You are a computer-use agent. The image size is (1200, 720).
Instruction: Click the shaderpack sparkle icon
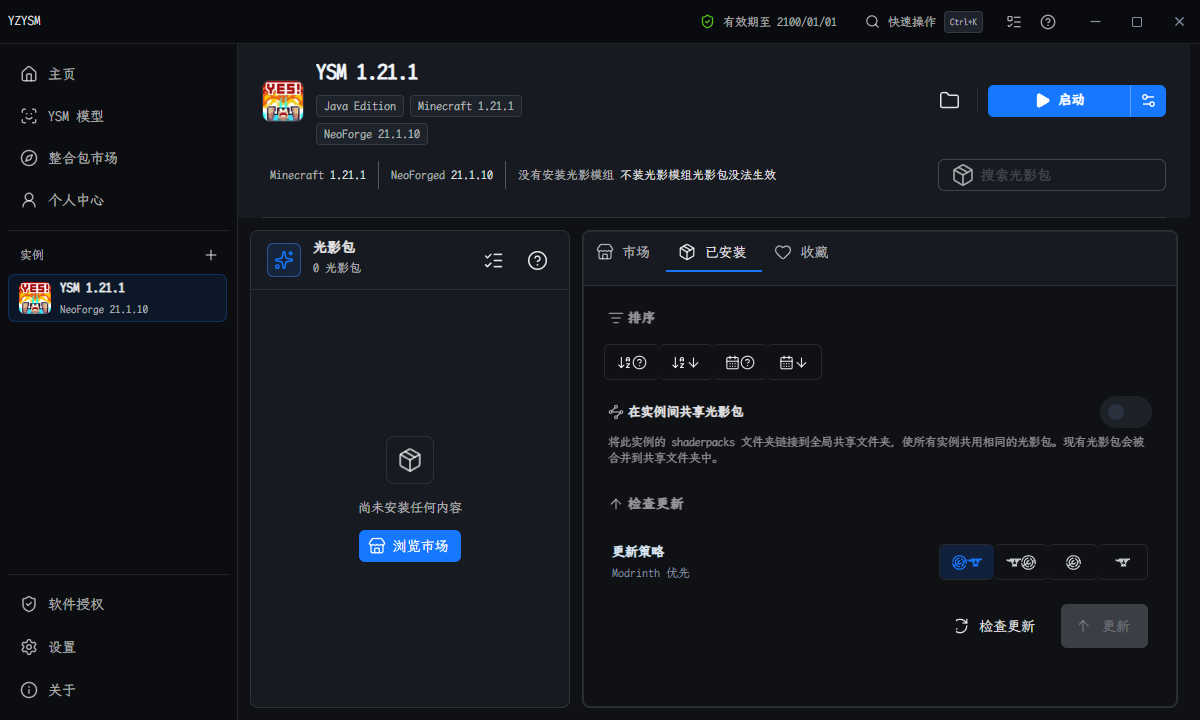(x=284, y=260)
